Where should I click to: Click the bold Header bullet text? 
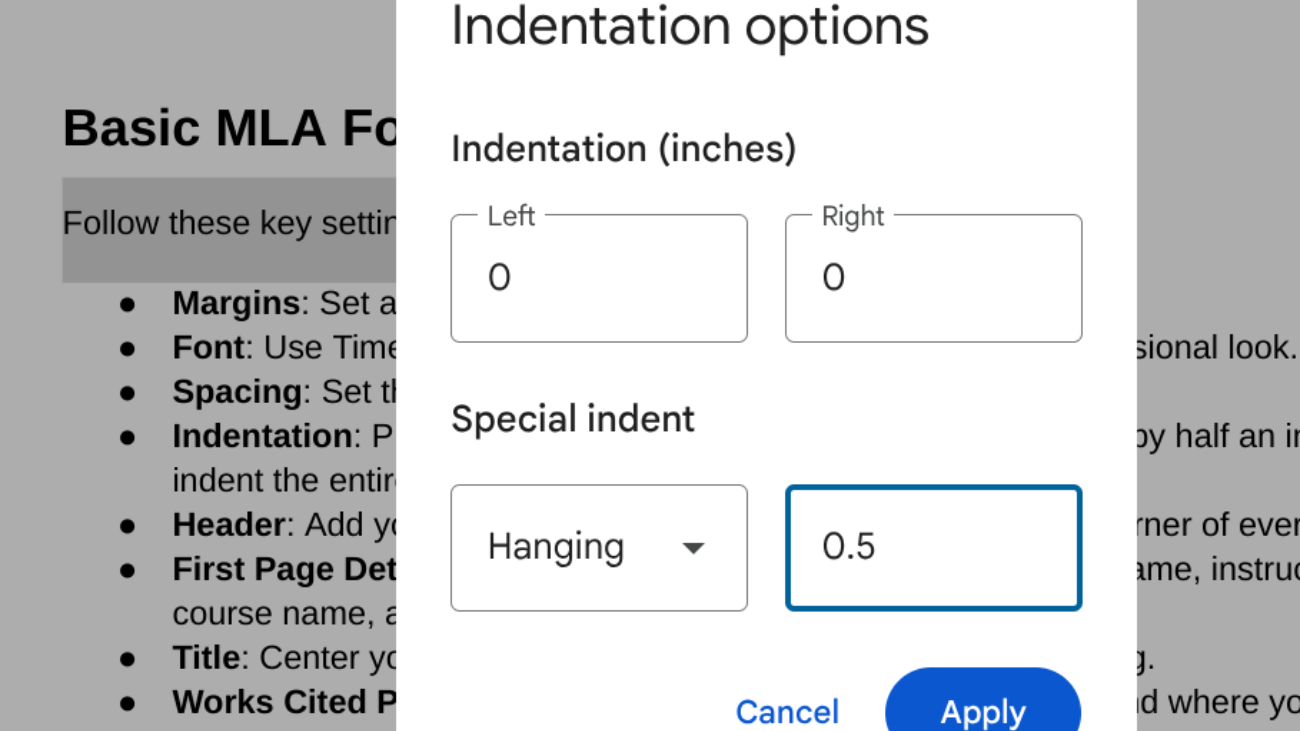pos(228,525)
